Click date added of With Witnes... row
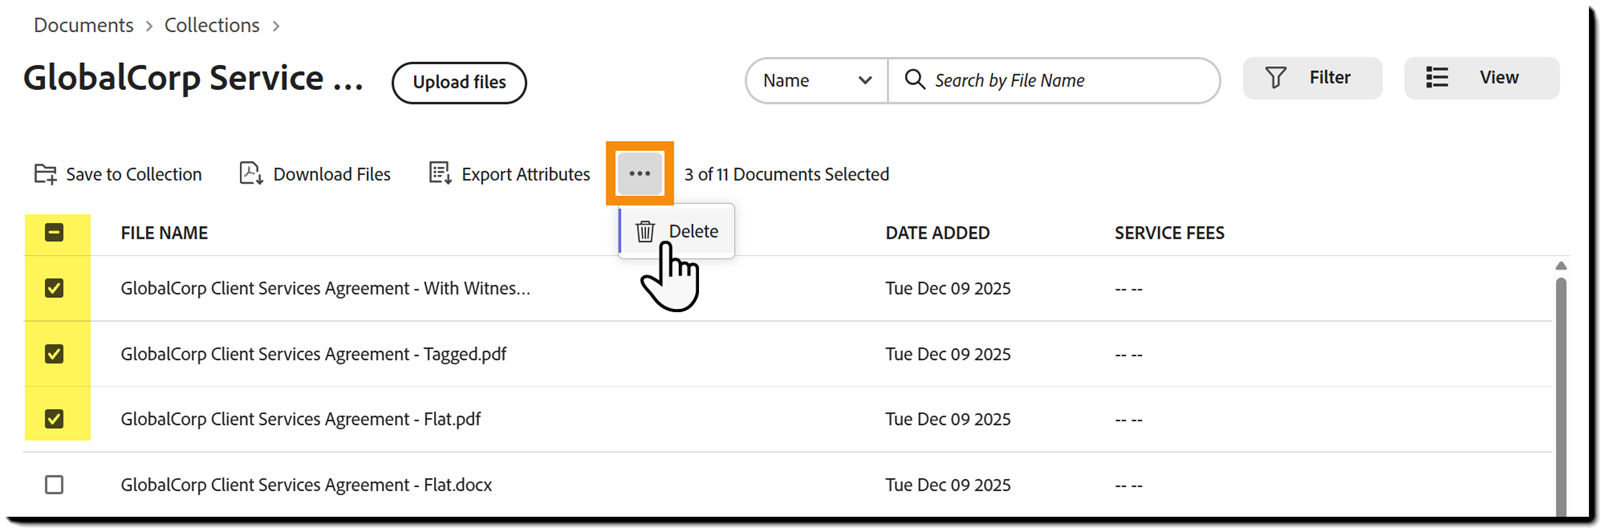1601x528 pixels. (948, 288)
